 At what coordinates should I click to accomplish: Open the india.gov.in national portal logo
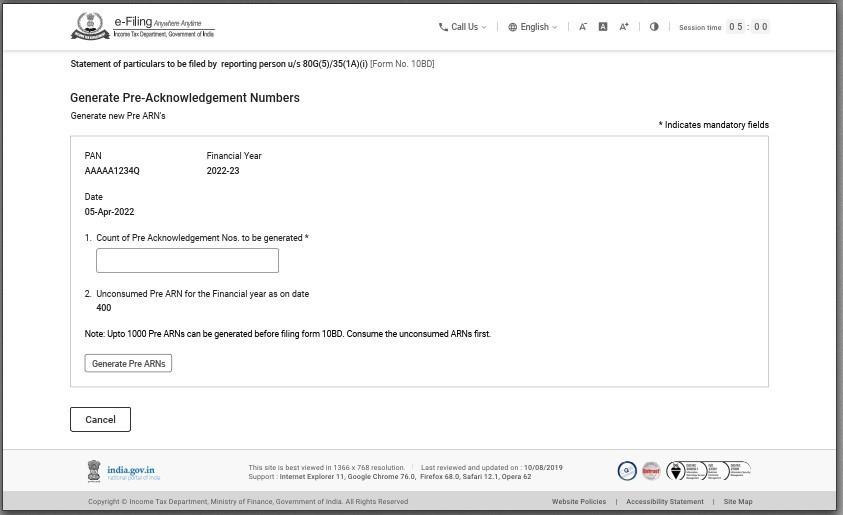tap(123, 471)
